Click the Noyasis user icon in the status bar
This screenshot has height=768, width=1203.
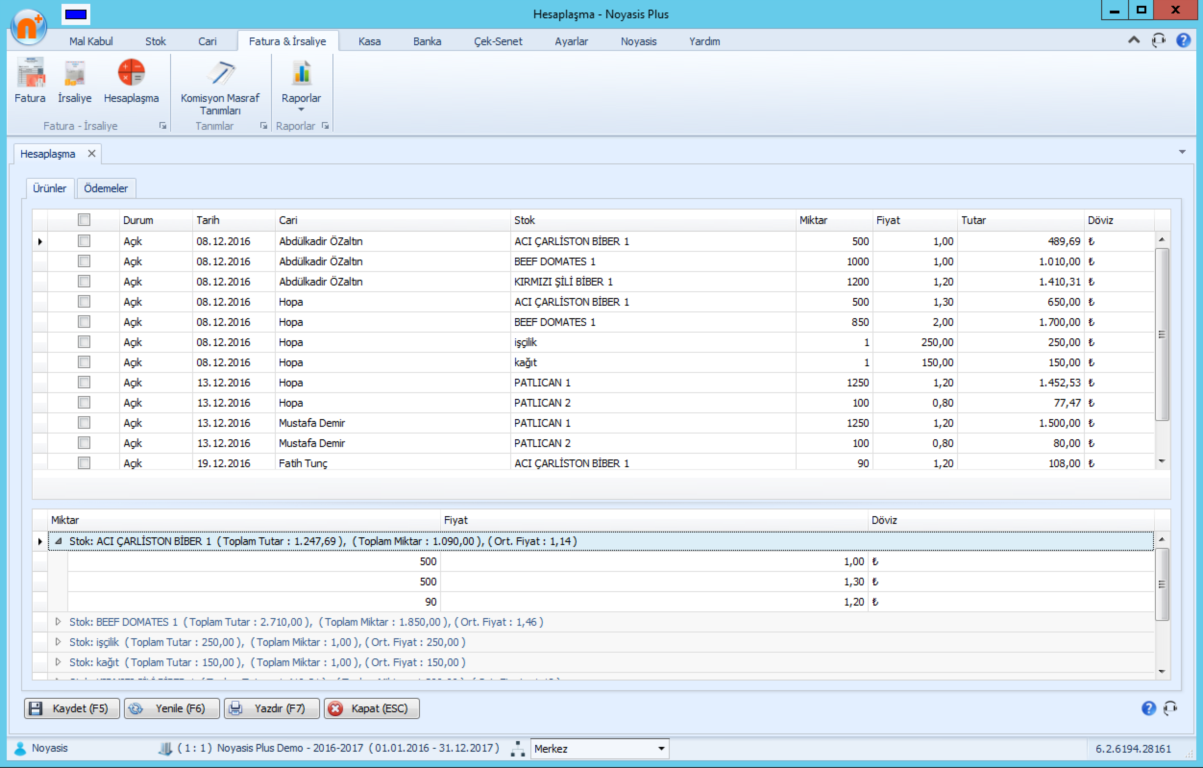click(x=20, y=748)
